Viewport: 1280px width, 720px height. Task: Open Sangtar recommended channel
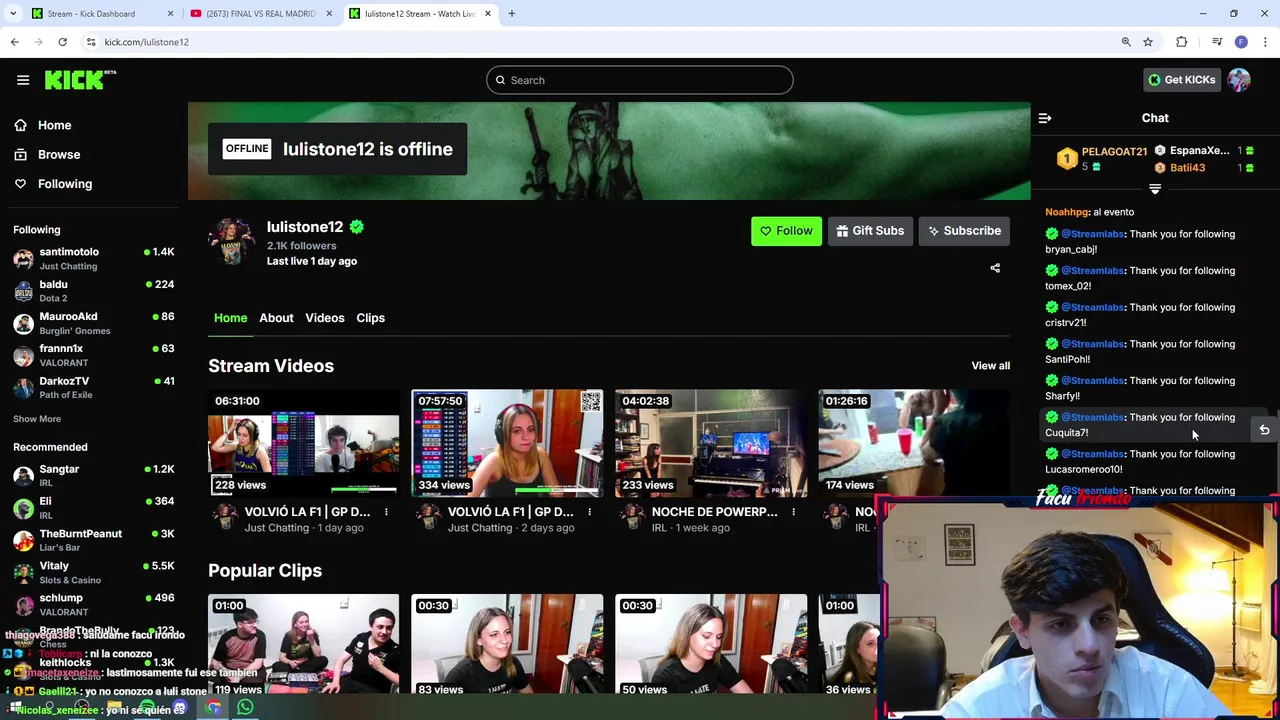94,476
